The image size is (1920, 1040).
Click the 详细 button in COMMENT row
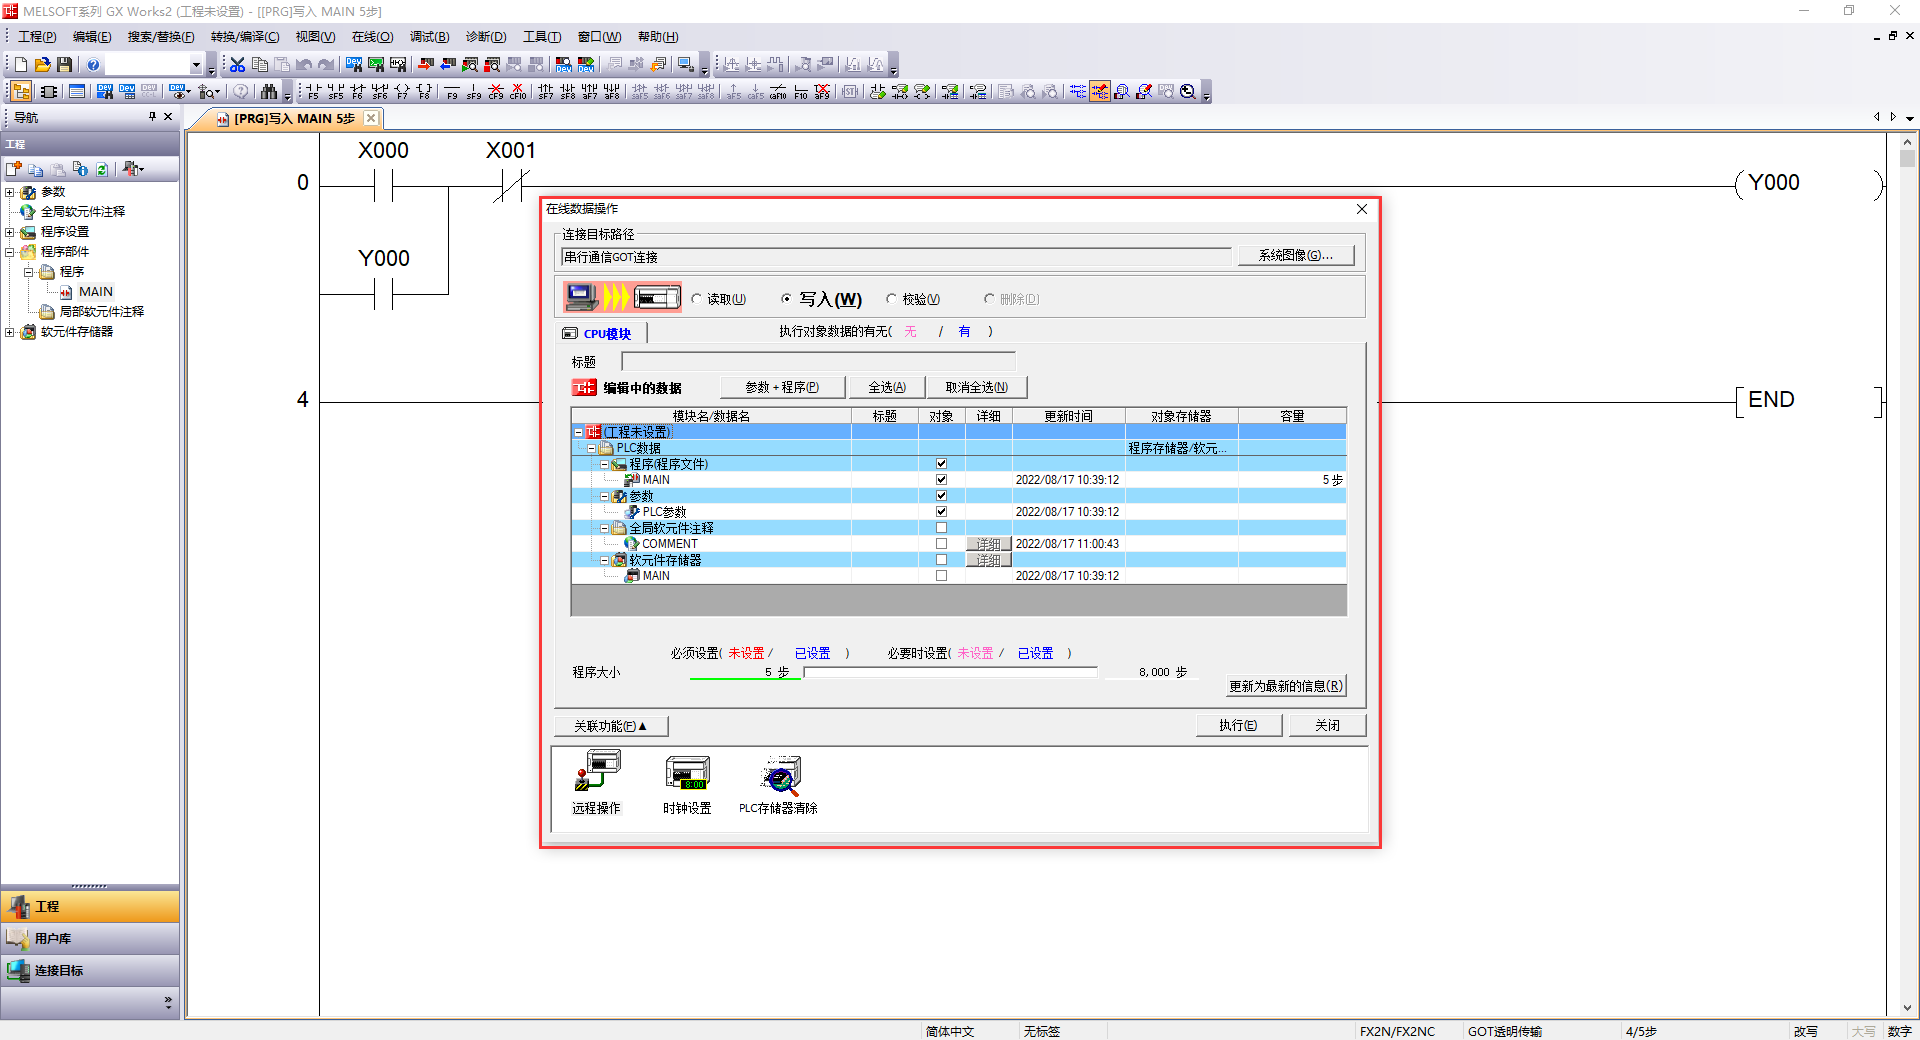click(988, 544)
